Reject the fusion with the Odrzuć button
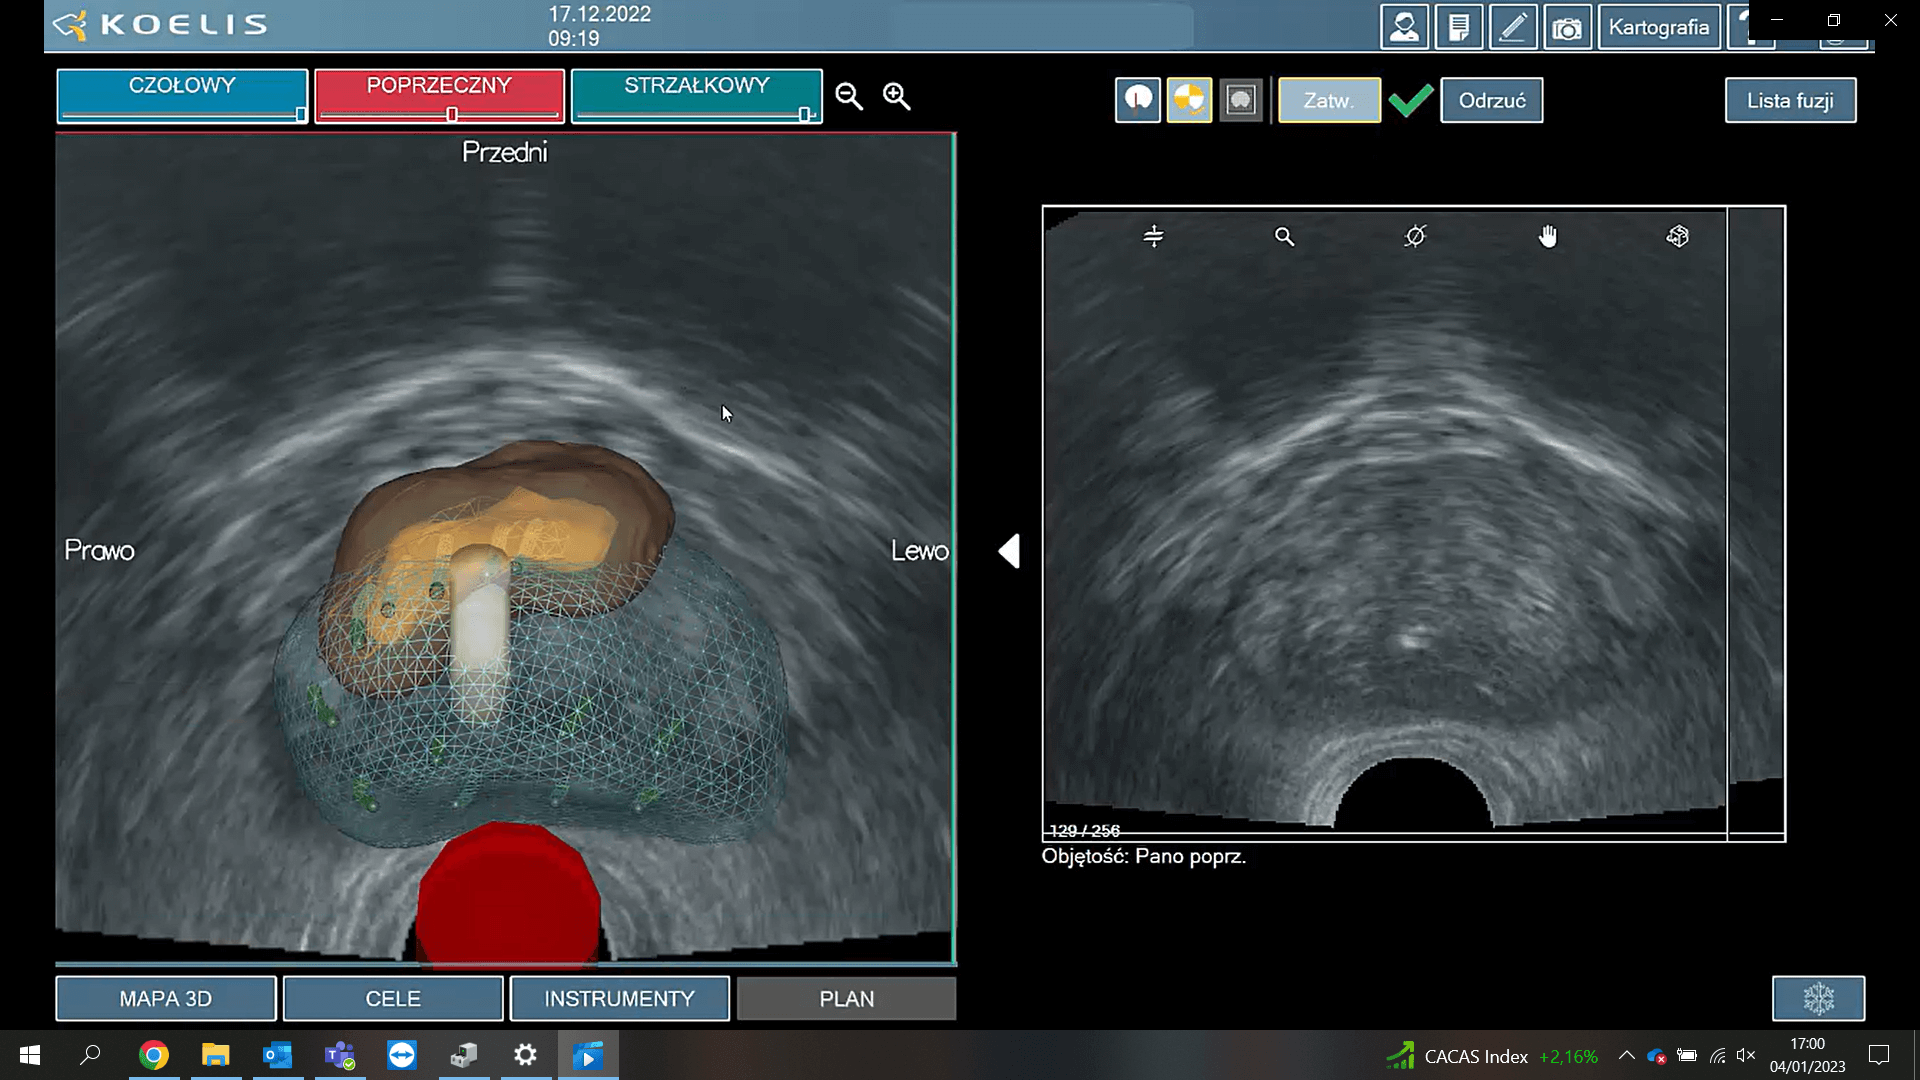The width and height of the screenshot is (1920, 1080). (x=1491, y=100)
